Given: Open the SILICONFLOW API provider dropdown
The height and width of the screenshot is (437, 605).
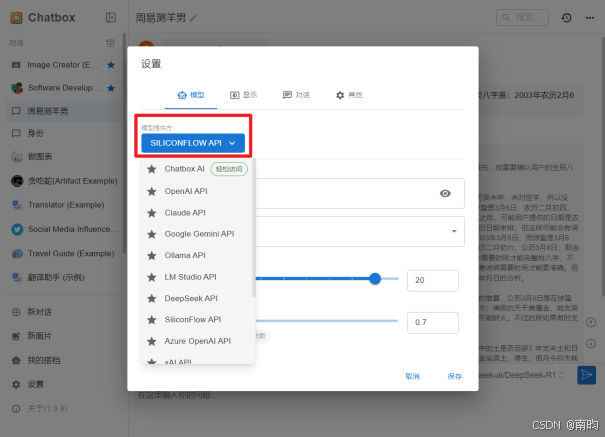Looking at the screenshot, I should pos(193,143).
